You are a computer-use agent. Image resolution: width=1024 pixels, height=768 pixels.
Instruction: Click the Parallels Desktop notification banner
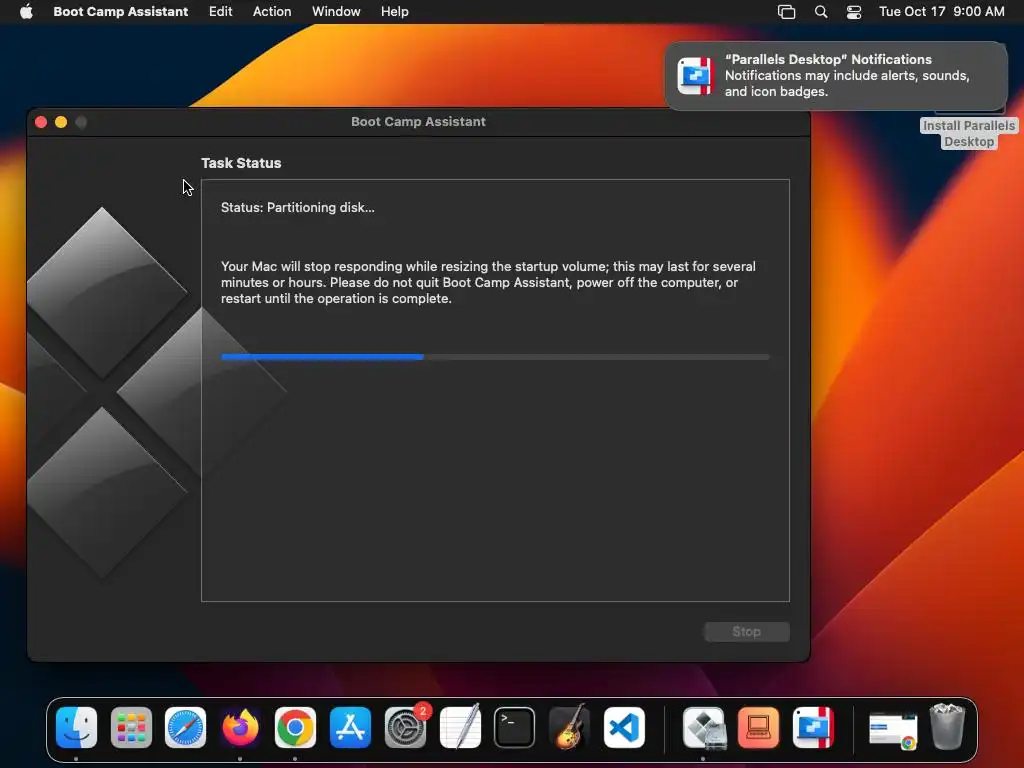[x=836, y=76]
